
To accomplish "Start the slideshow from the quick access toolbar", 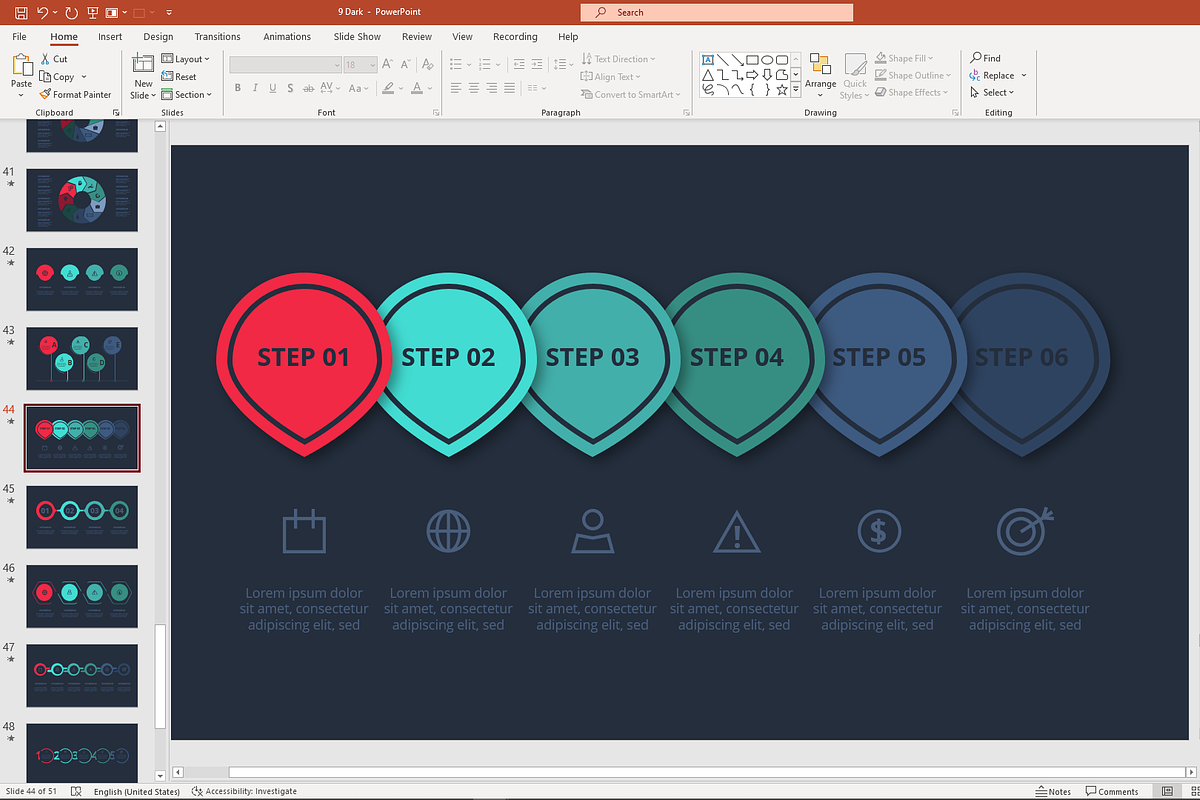I will (x=93, y=12).
